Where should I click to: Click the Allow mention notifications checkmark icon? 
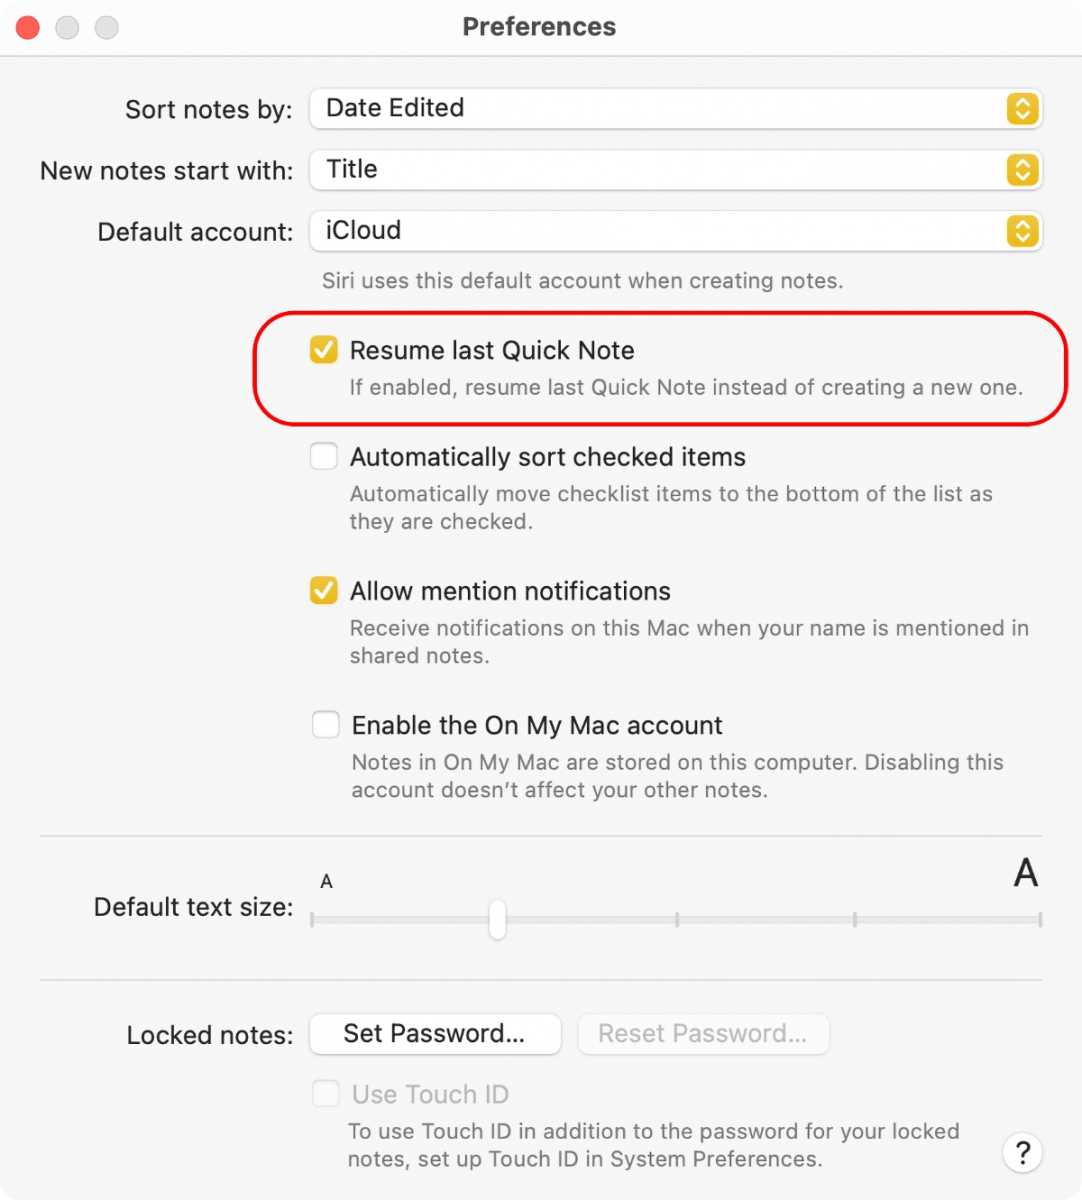(x=323, y=591)
